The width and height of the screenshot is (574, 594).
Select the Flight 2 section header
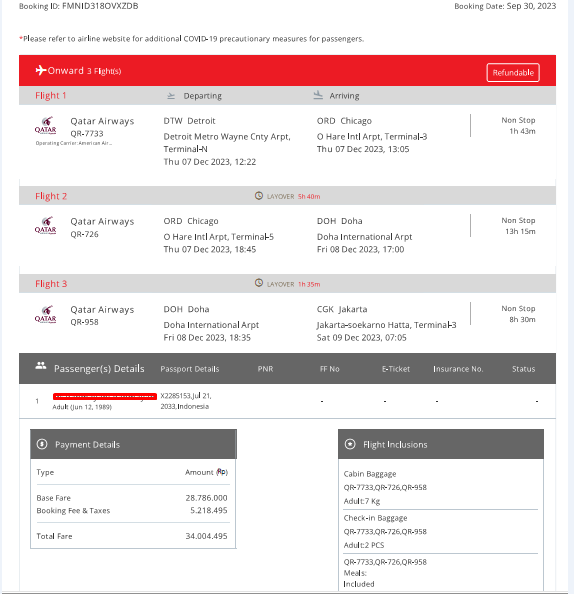287,196
